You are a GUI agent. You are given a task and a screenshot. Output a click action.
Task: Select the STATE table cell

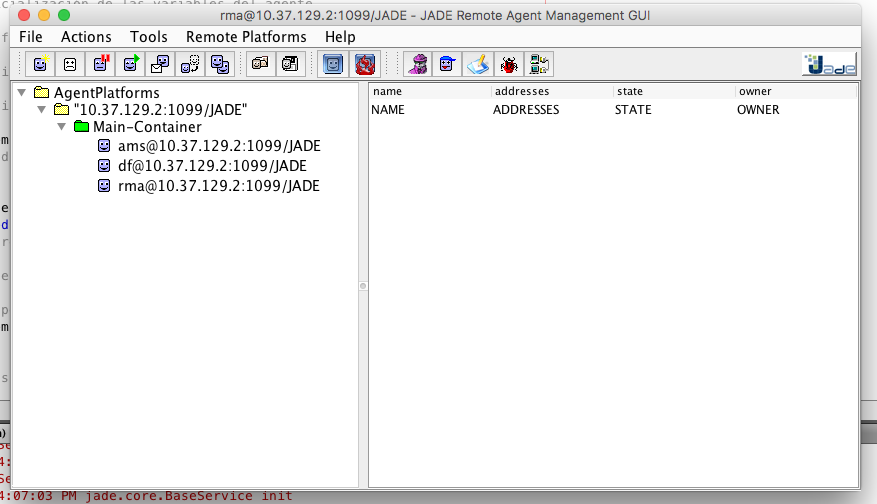(x=674, y=110)
